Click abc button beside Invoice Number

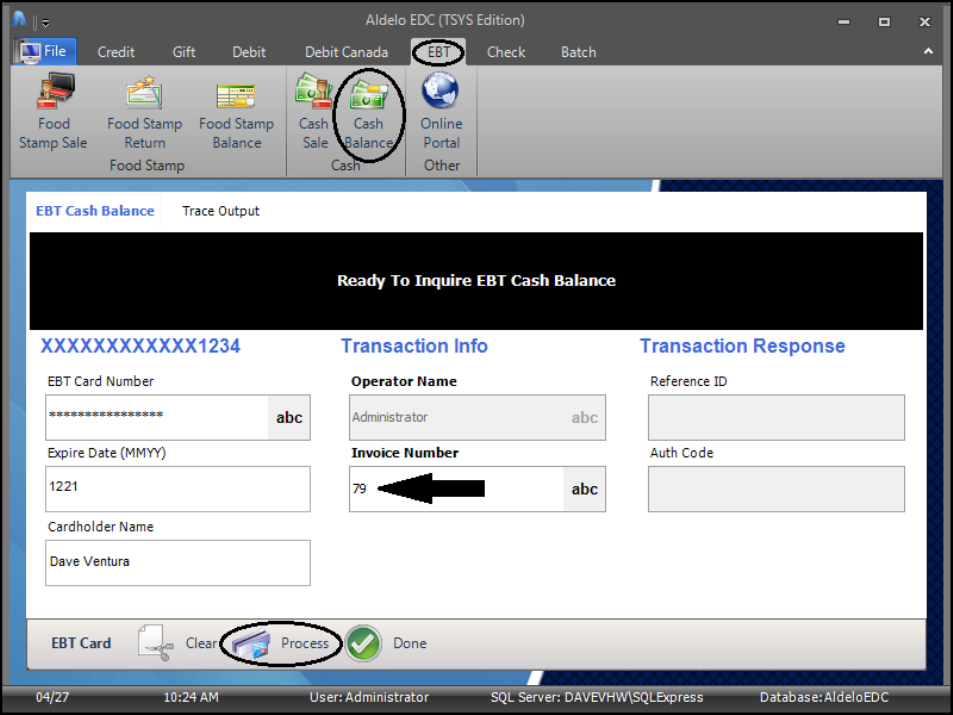[585, 489]
